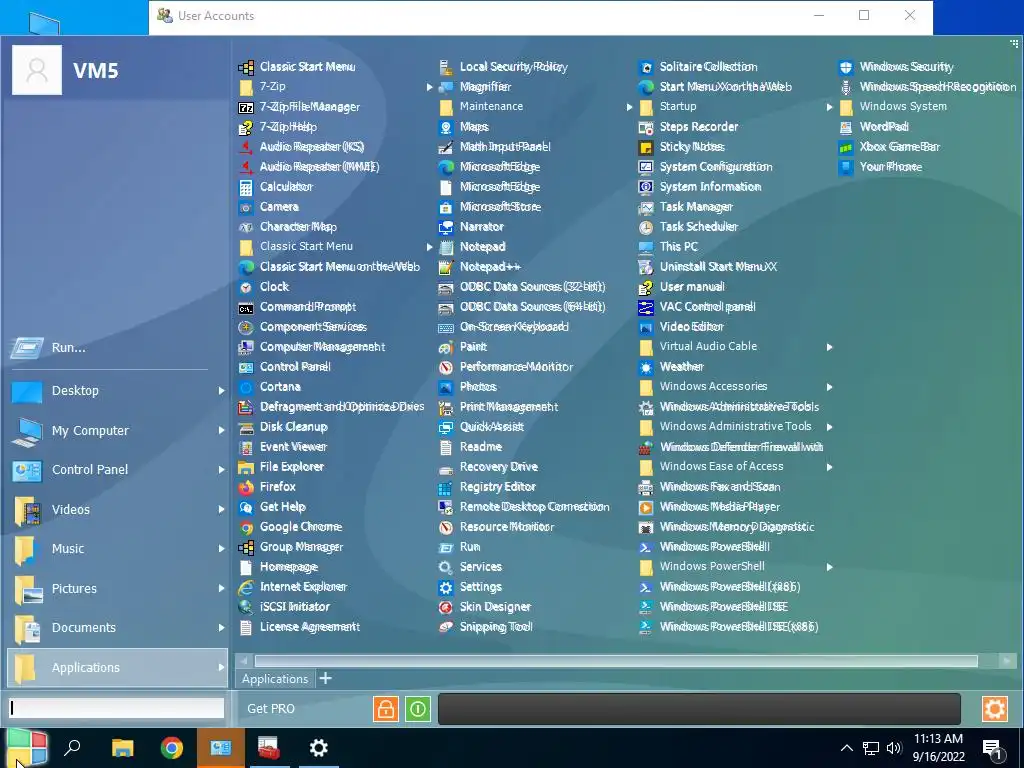Open taskbar search magnifier

(72, 748)
